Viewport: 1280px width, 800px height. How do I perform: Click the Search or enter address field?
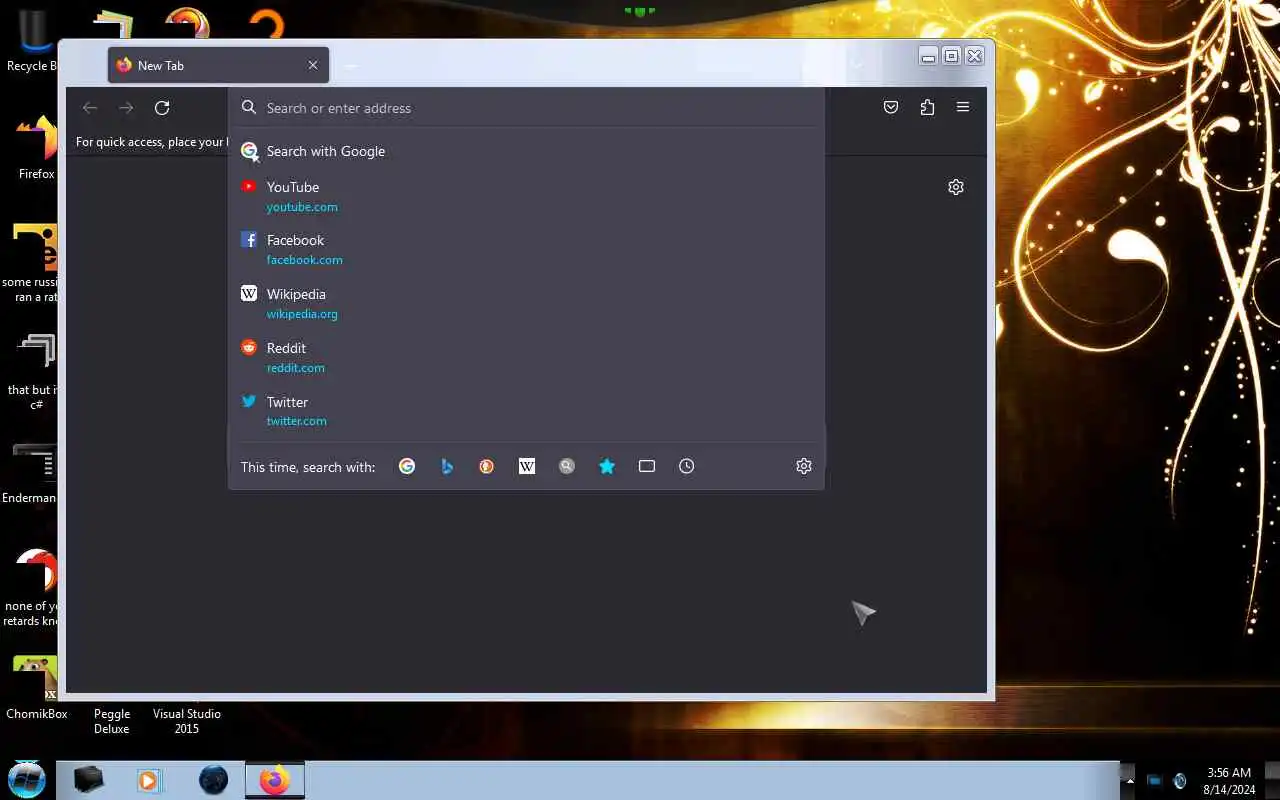[526, 108]
